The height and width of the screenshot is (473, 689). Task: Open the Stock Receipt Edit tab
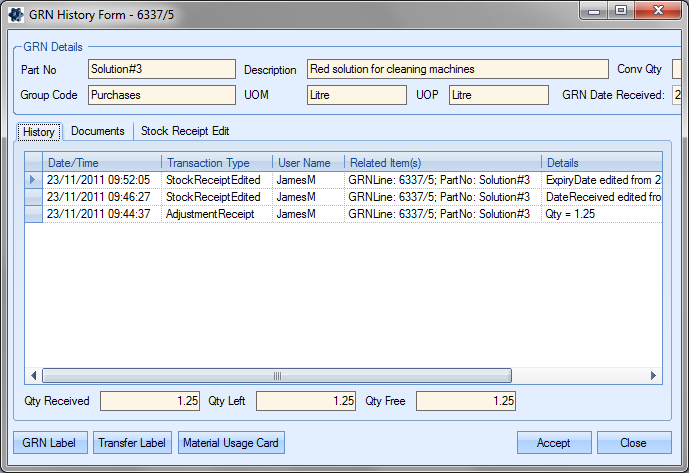[x=186, y=131]
